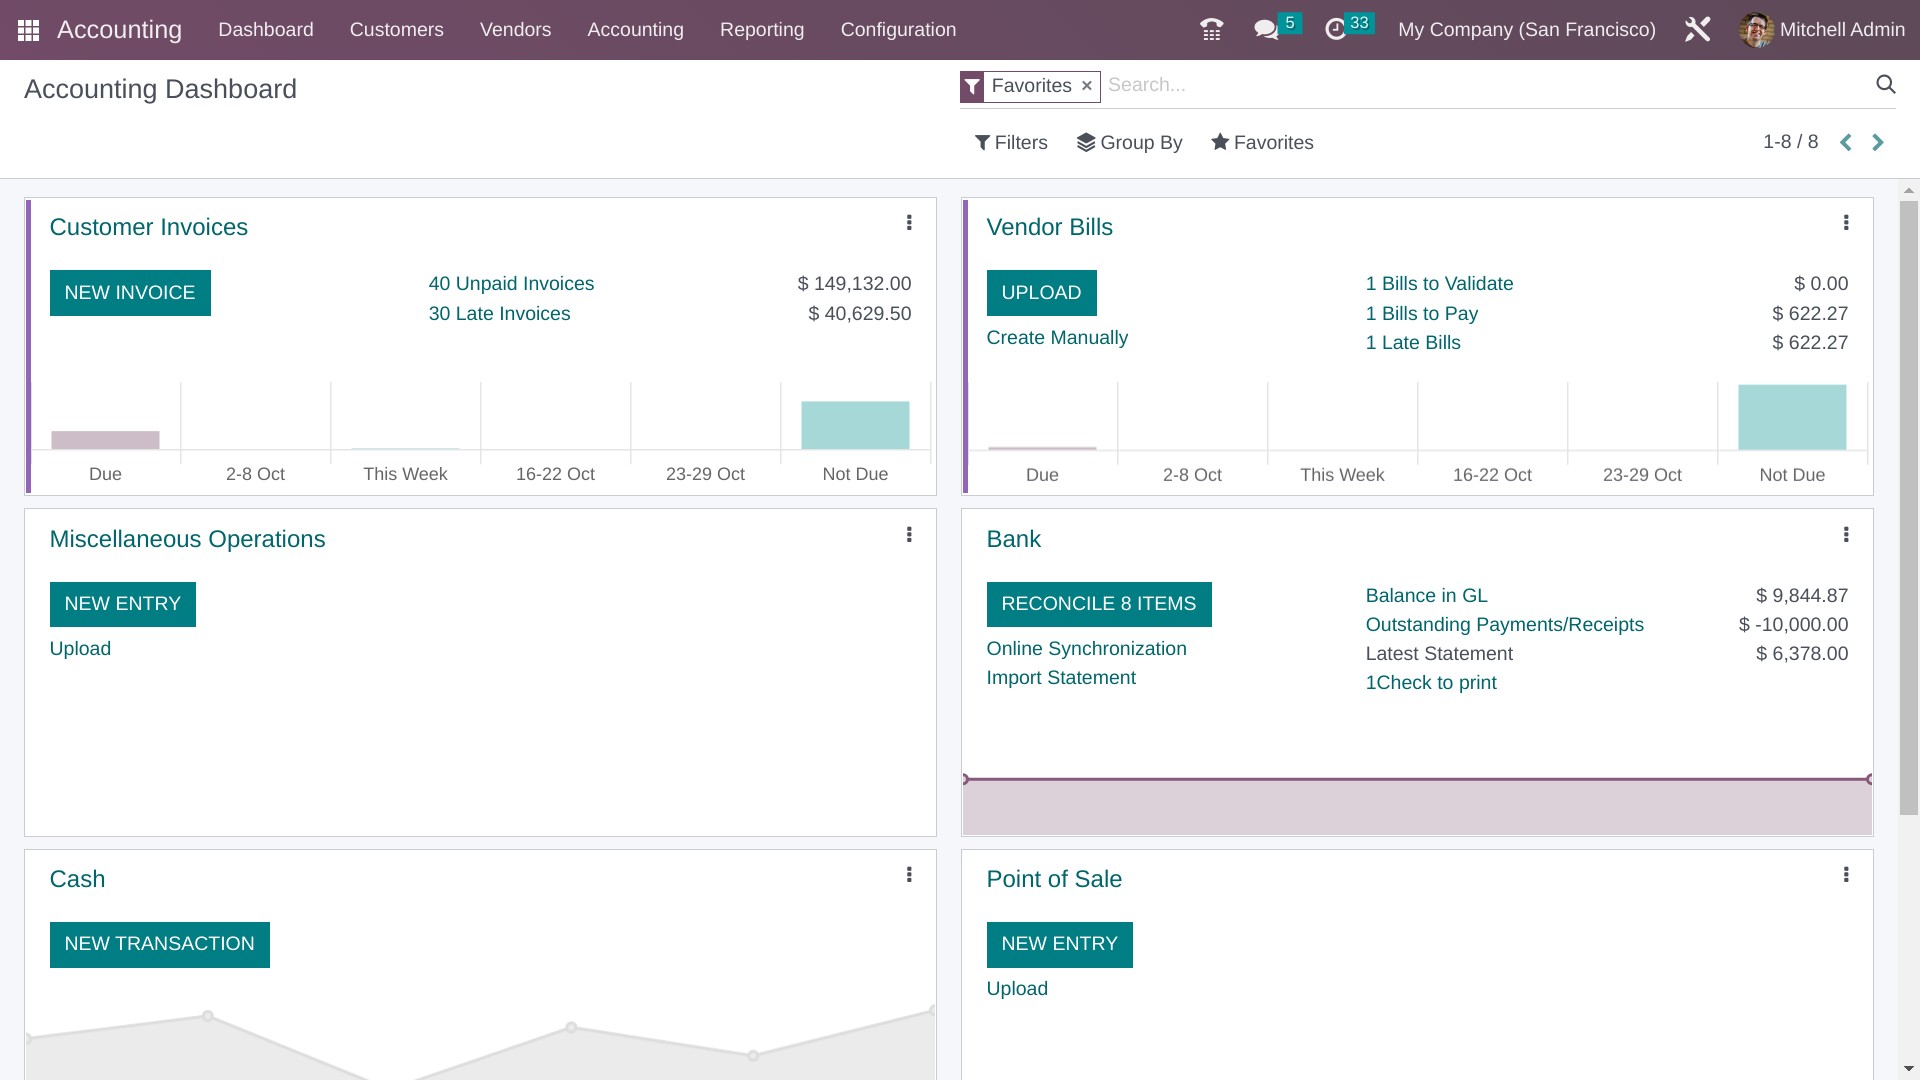Viewport: 1920px width, 1080px height.
Task: Open 1 Late Bills link
Action: 1413,343
